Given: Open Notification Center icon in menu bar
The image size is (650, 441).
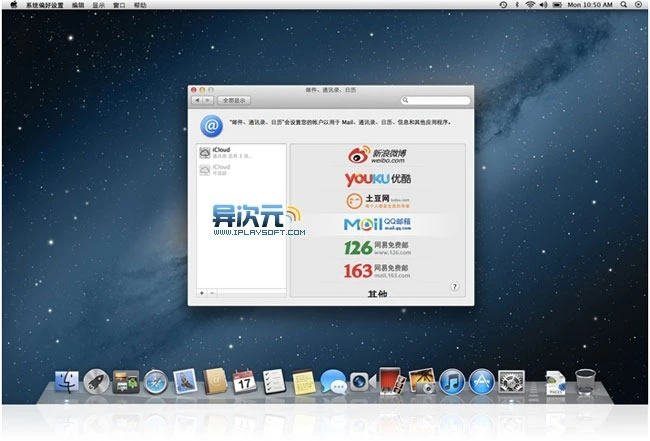Looking at the screenshot, I should tap(639, 5).
